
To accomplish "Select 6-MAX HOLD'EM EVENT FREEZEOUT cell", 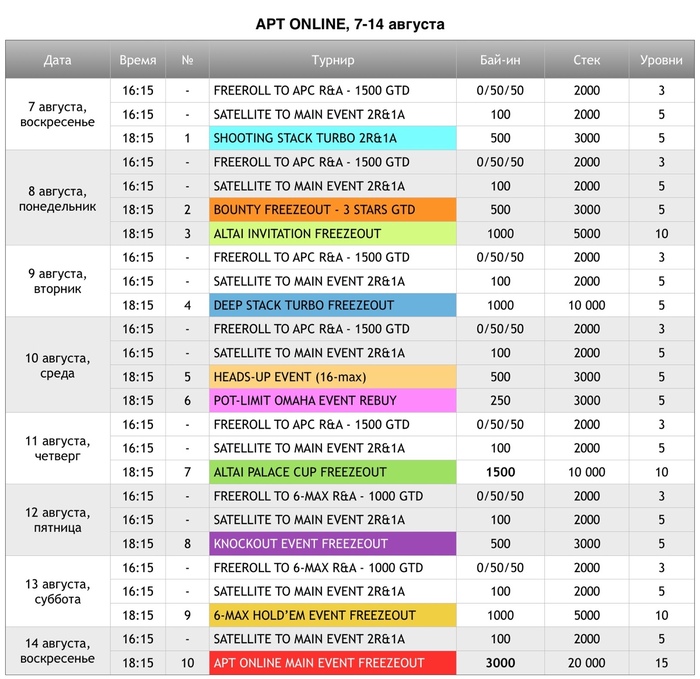I will coord(333,615).
